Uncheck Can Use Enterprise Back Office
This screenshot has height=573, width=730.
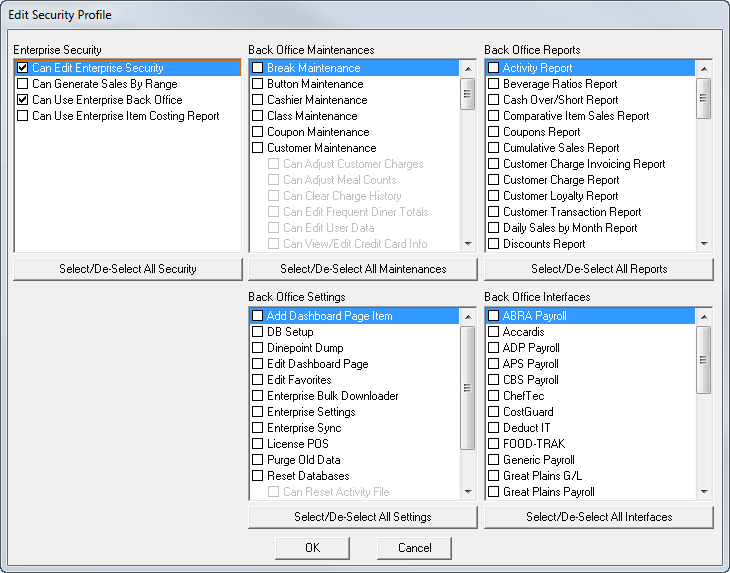point(22,100)
